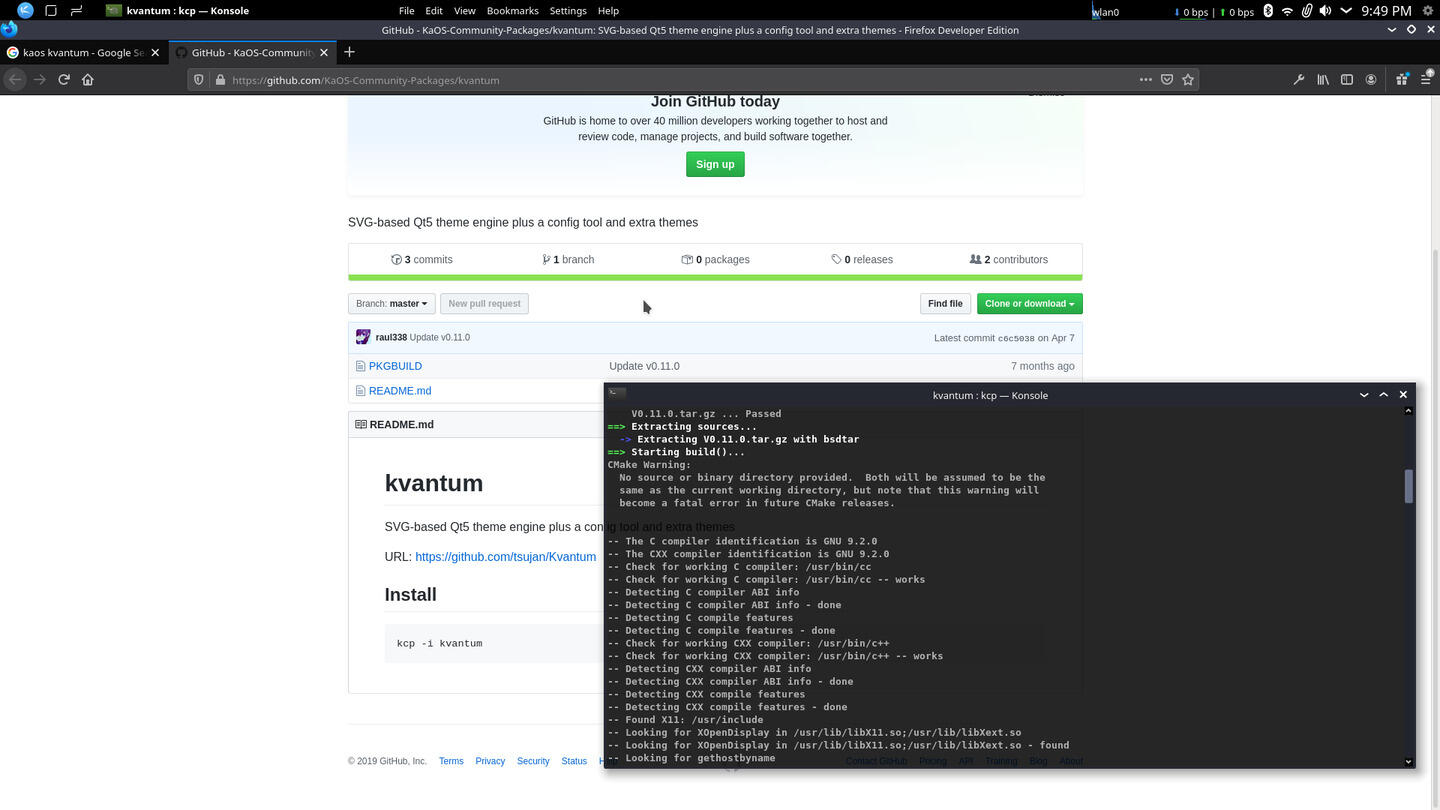View the 0 packages link
Viewport: 1440px width, 810px height.
pyautogui.click(x=715, y=259)
